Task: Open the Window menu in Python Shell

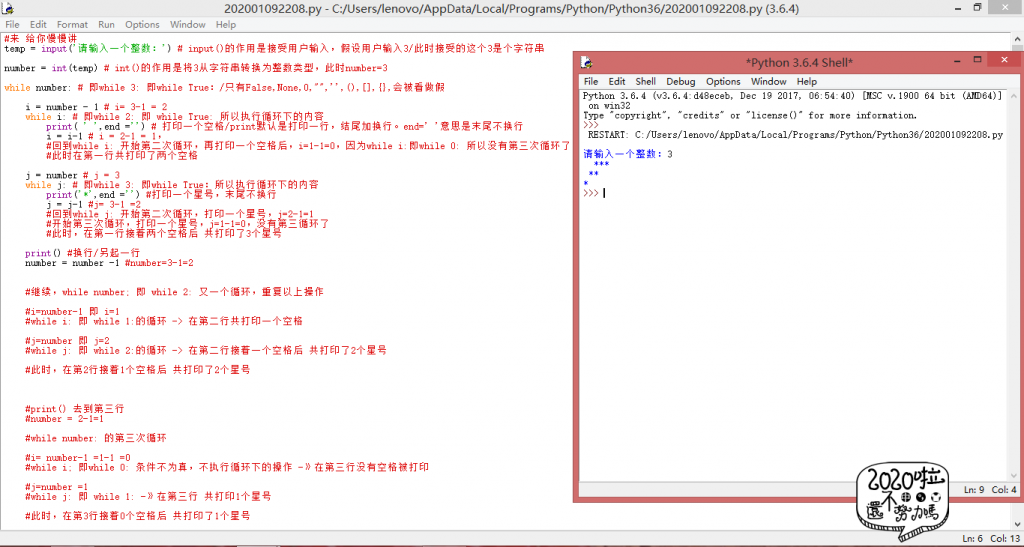Action: coord(768,82)
